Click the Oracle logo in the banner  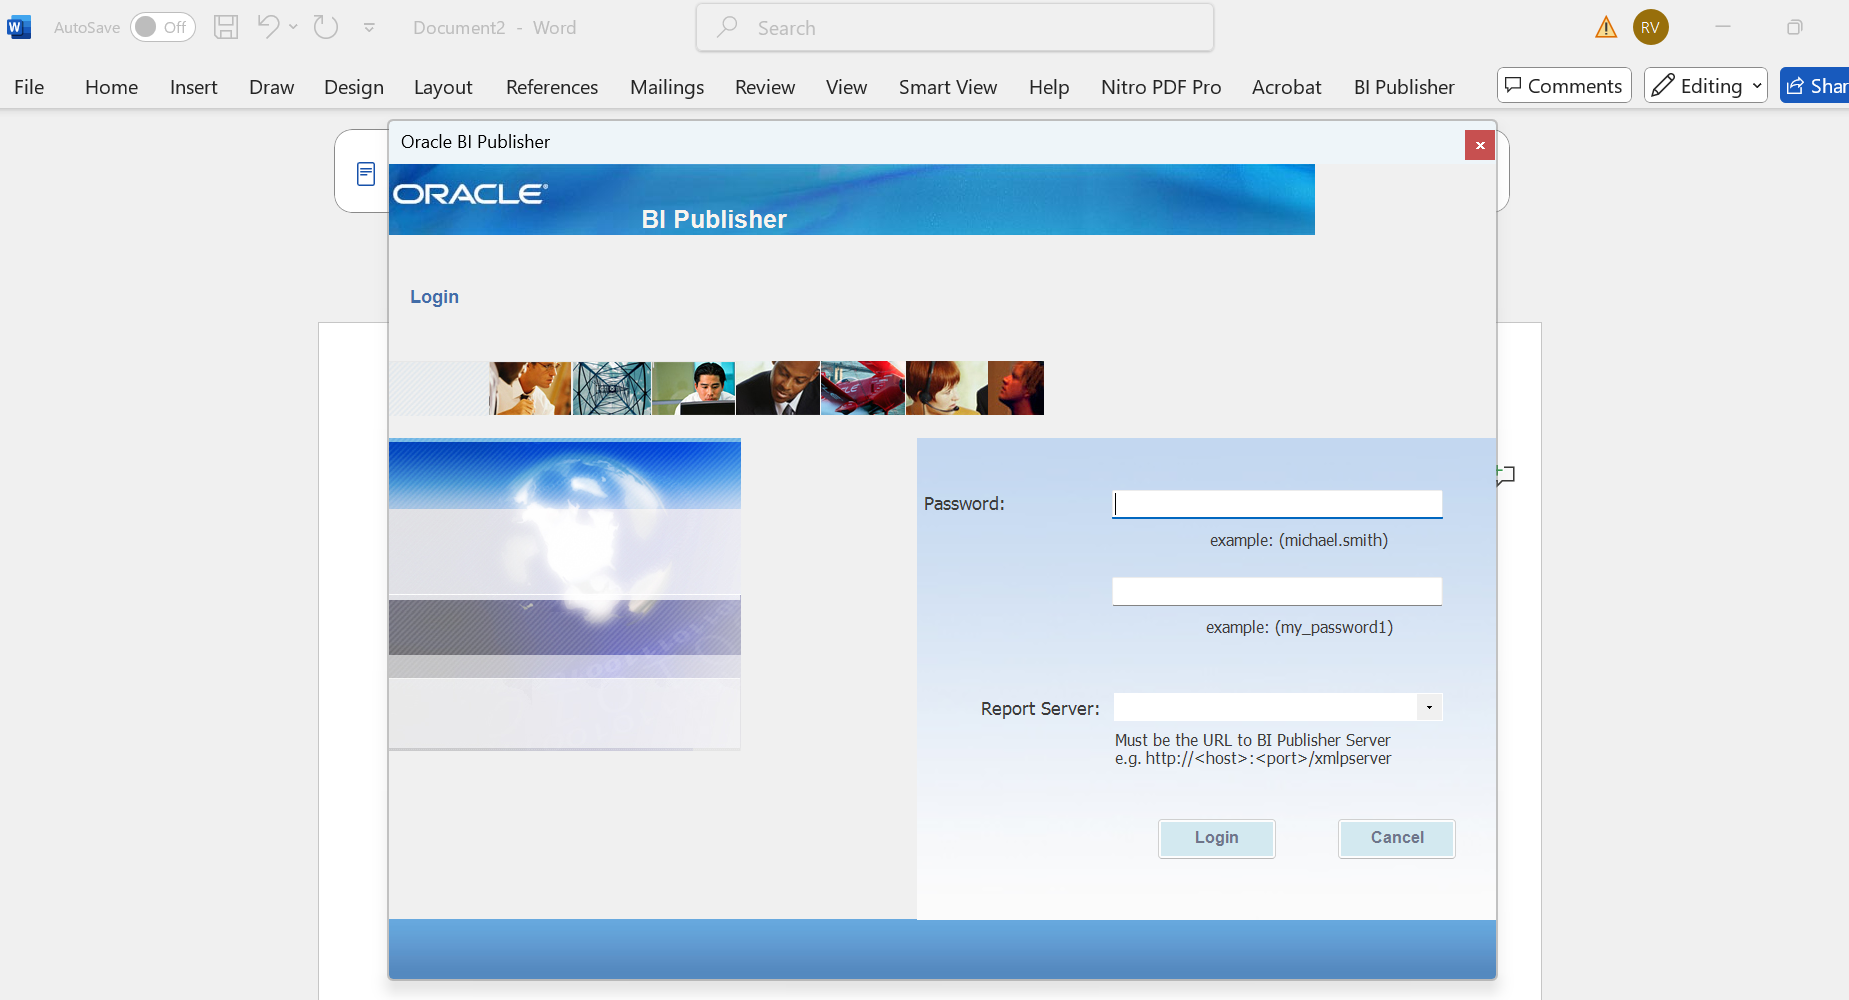click(470, 194)
